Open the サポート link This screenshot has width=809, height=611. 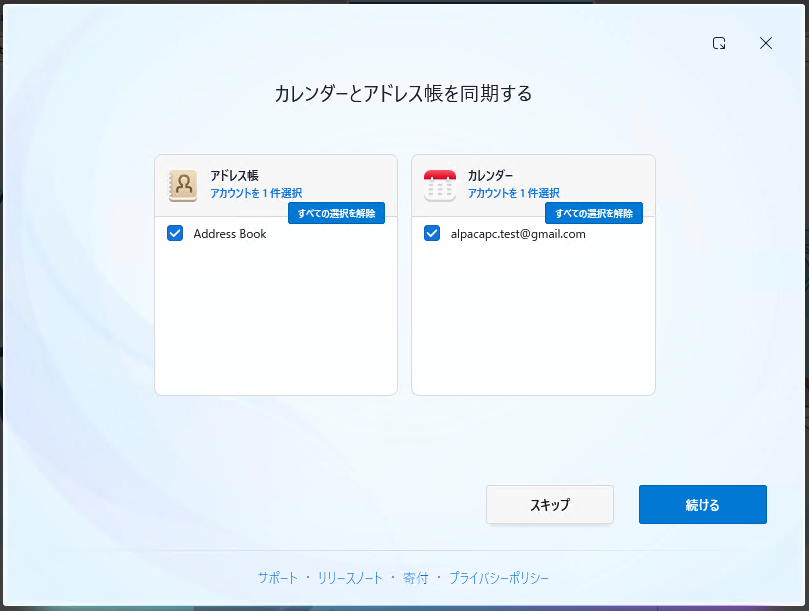[278, 578]
